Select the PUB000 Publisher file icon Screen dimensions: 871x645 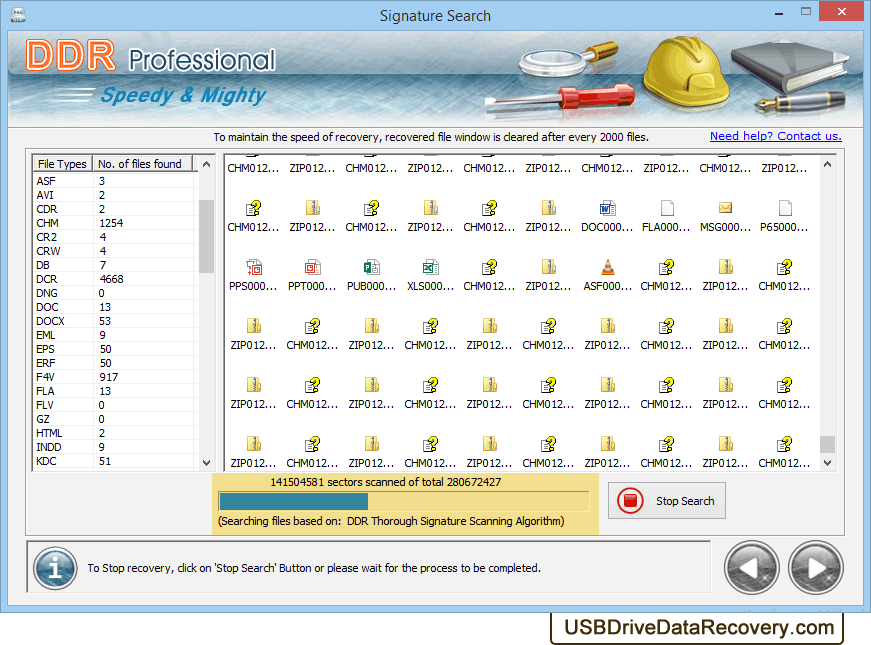point(372,267)
